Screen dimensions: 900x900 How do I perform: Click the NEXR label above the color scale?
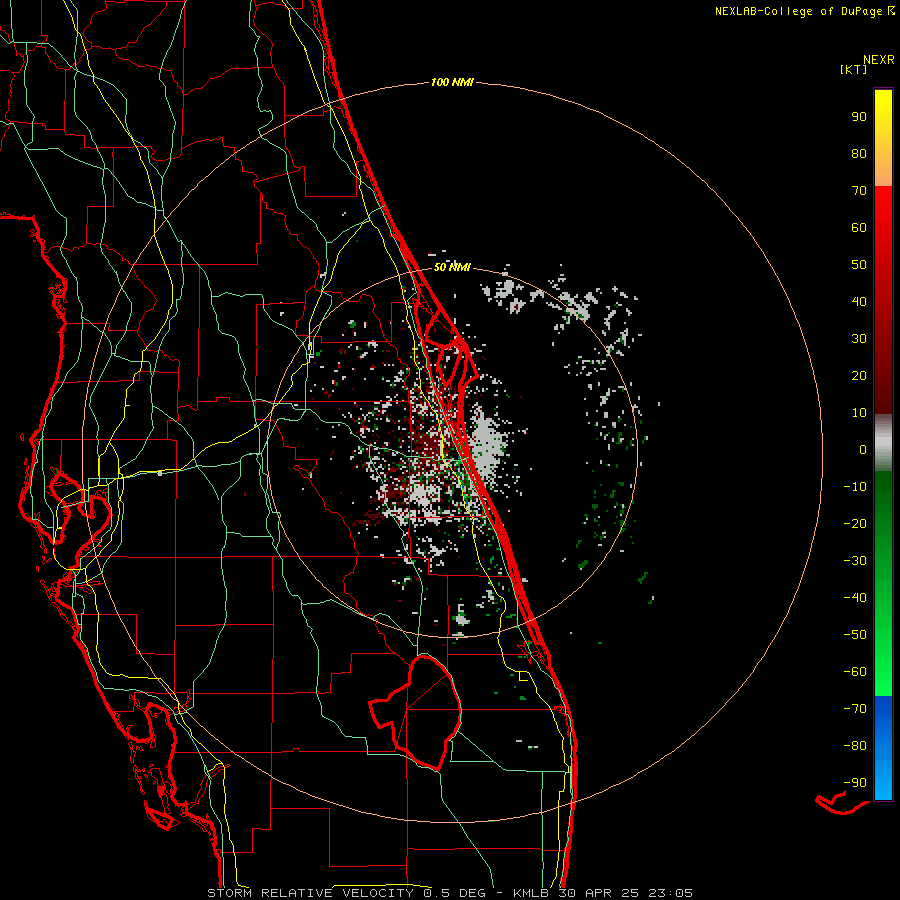(879, 60)
